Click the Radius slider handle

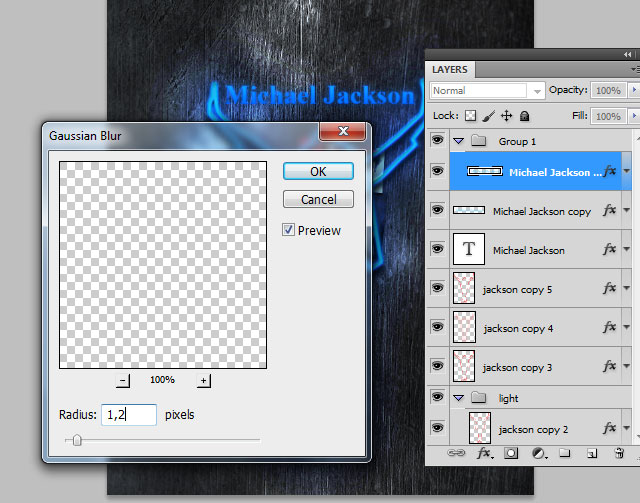pyautogui.click(x=77, y=440)
